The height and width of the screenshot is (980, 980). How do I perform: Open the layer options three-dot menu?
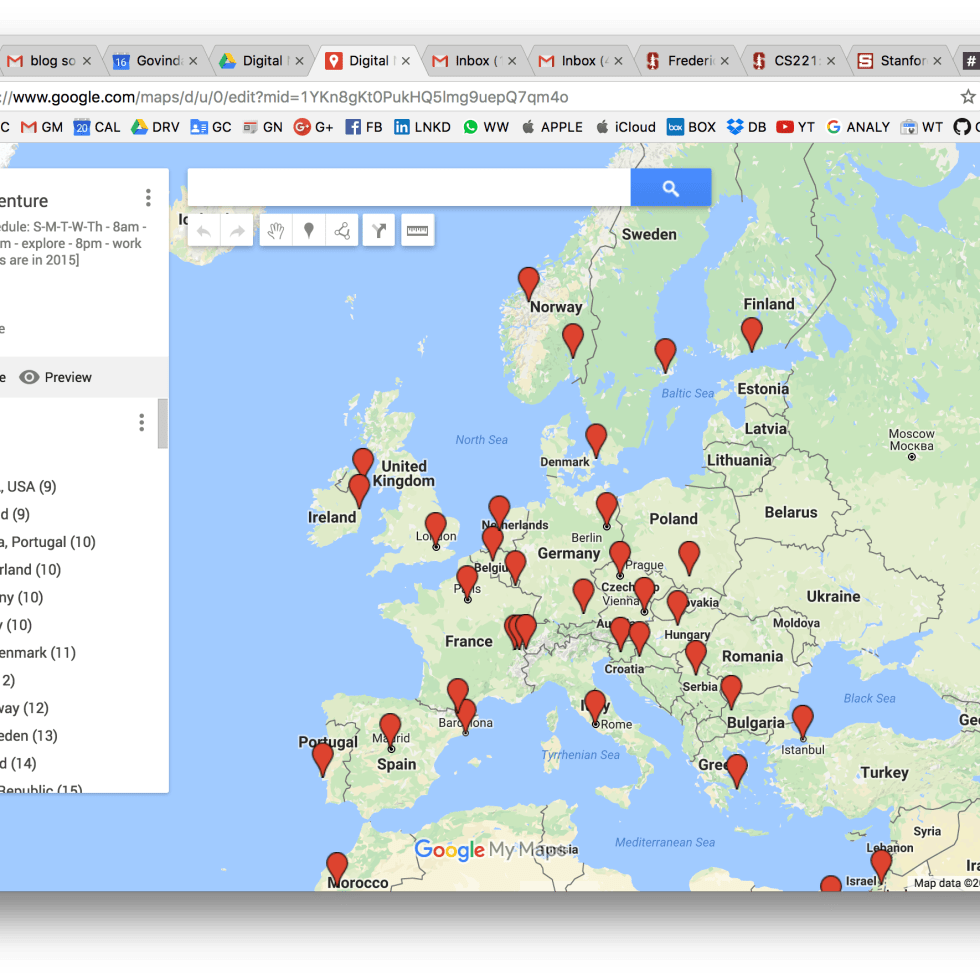(141, 423)
